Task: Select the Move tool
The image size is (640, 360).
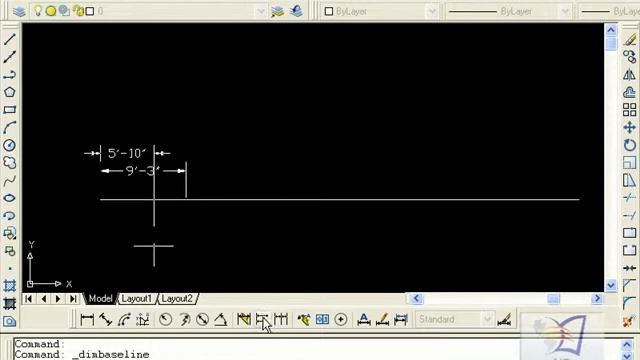Action: click(x=629, y=127)
